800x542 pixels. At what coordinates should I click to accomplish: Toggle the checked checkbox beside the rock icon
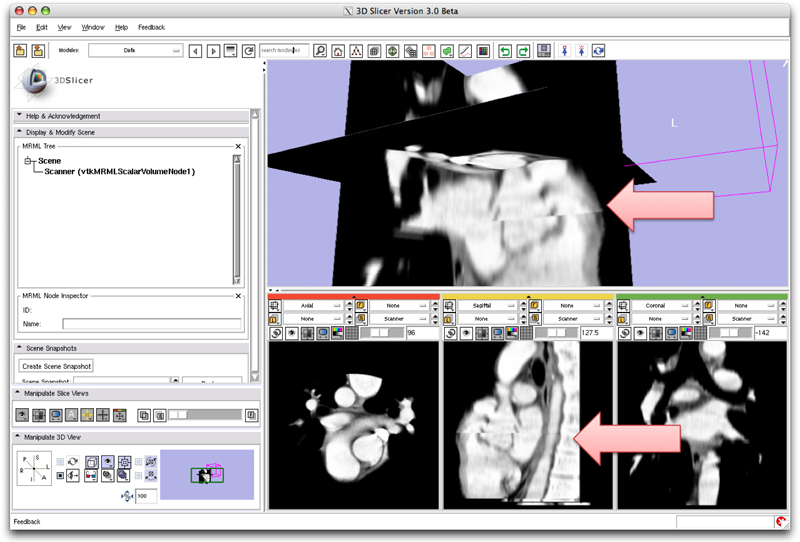click(59, 476)
